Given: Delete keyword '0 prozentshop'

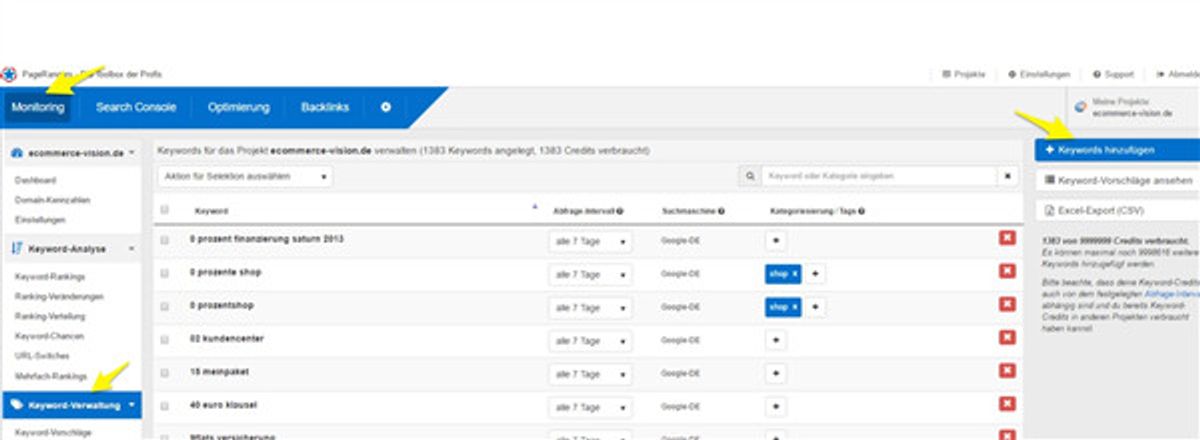Looking at the screenshot, I should [x=1007, y=306].
